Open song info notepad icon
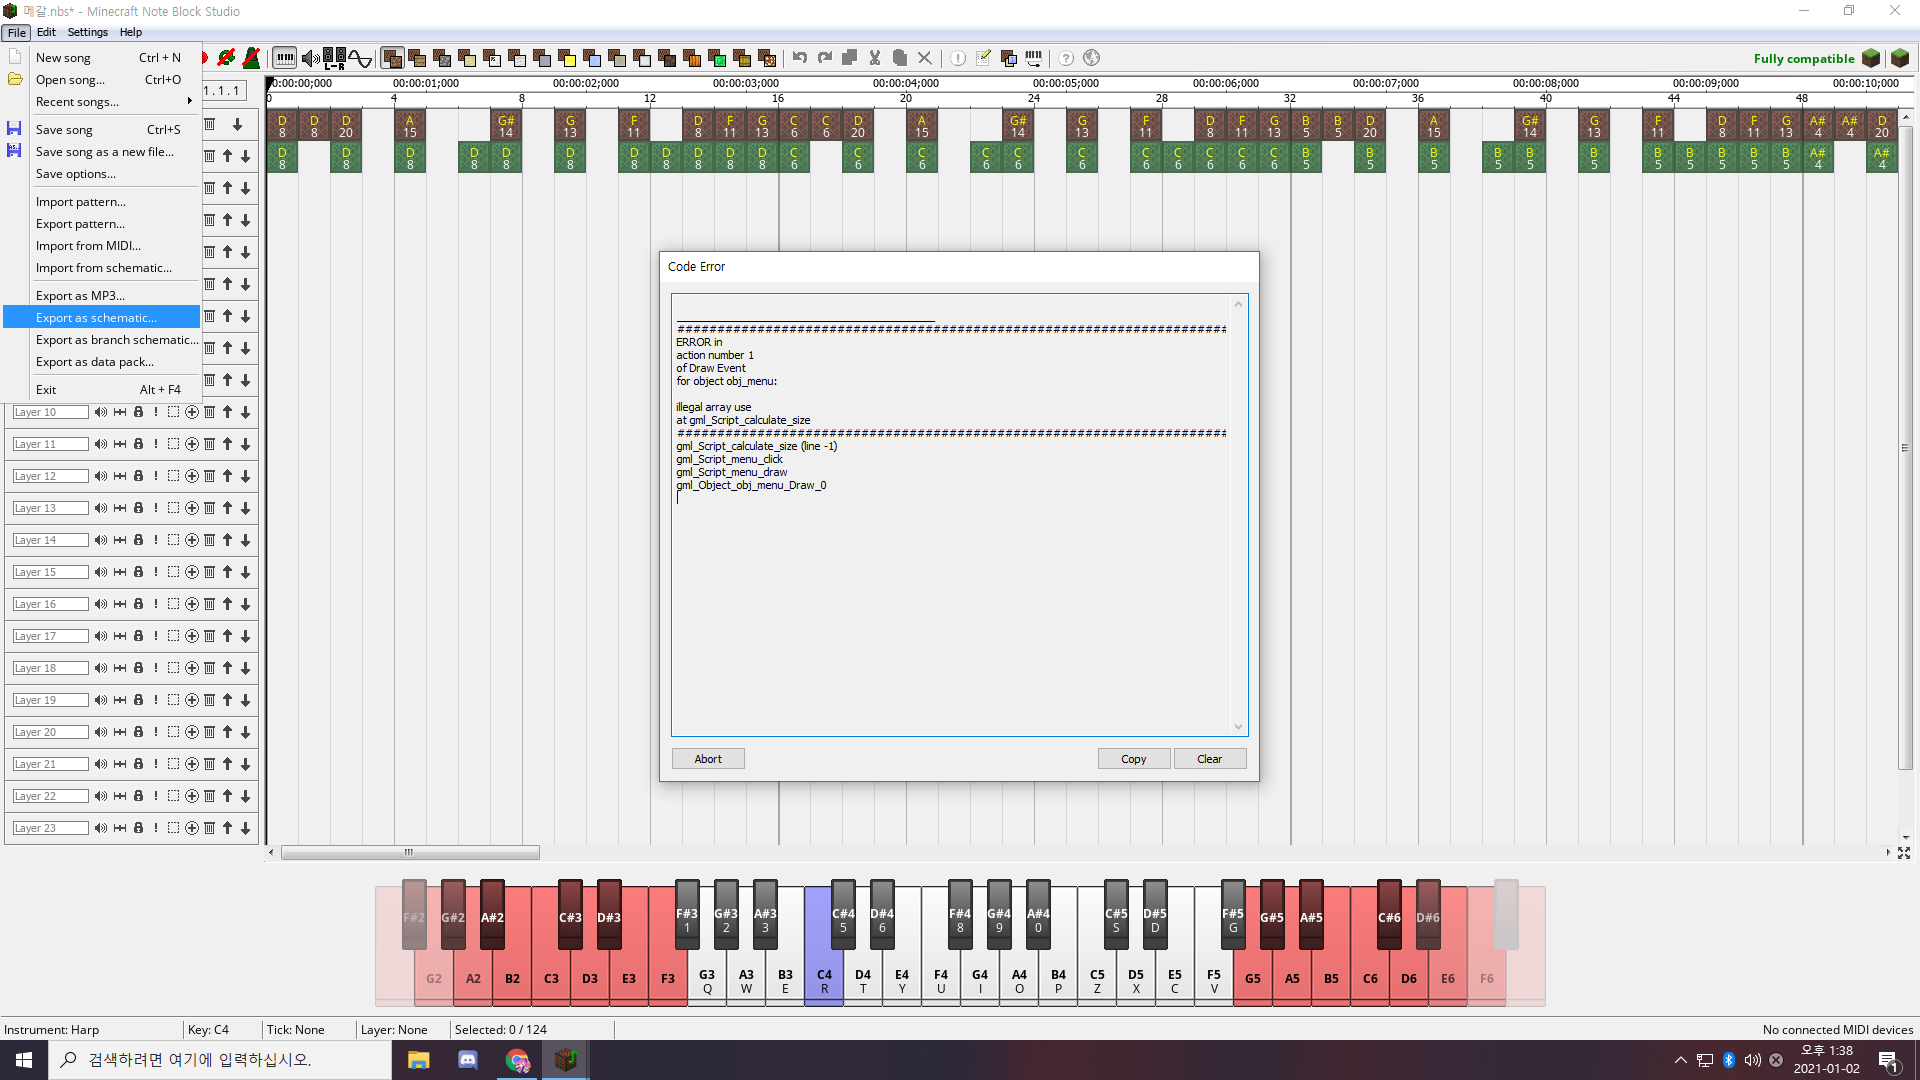The width and height of the screenshot is (1920, 1080). tap(984, 58)
